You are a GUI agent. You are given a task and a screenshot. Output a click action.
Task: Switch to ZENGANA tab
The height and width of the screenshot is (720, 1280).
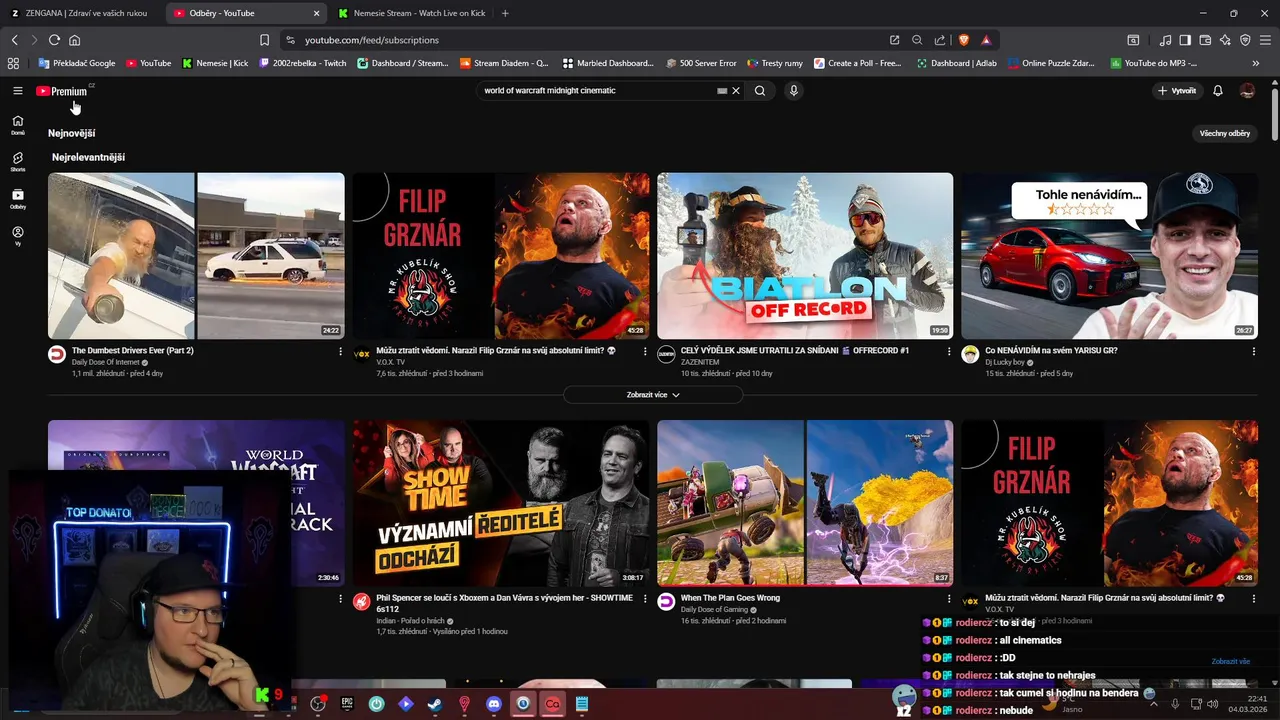[82, 13]
